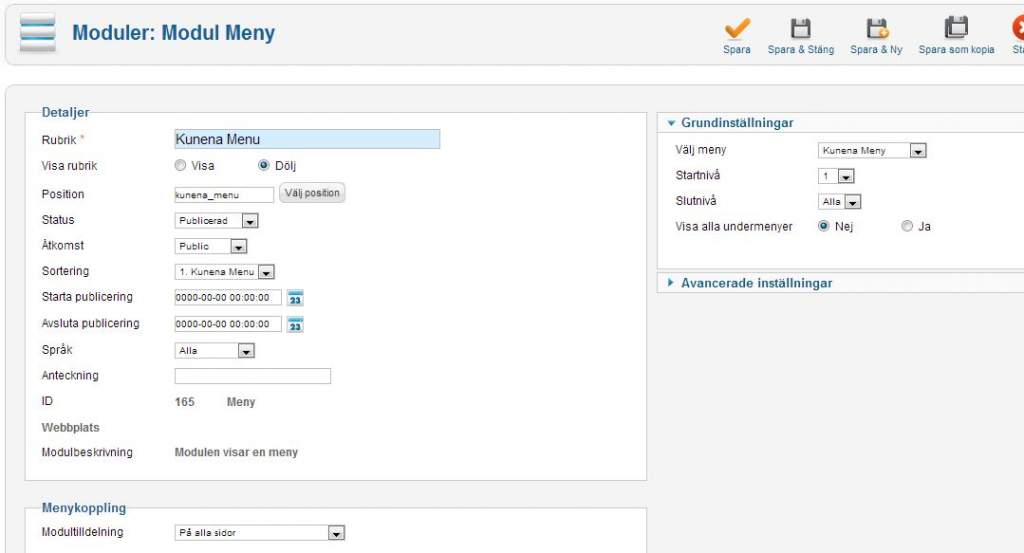
Task: Click the Spara som kopia icon
Action: point(956,29)
